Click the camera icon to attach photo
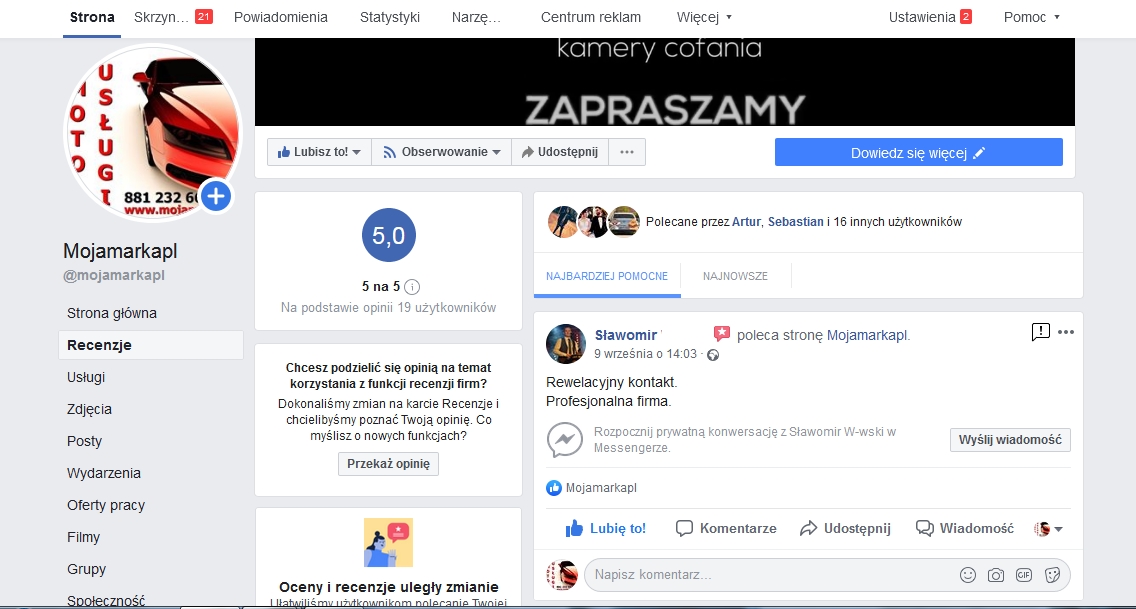This screenshot has width=1136, height=609. (x=995, y=575)
